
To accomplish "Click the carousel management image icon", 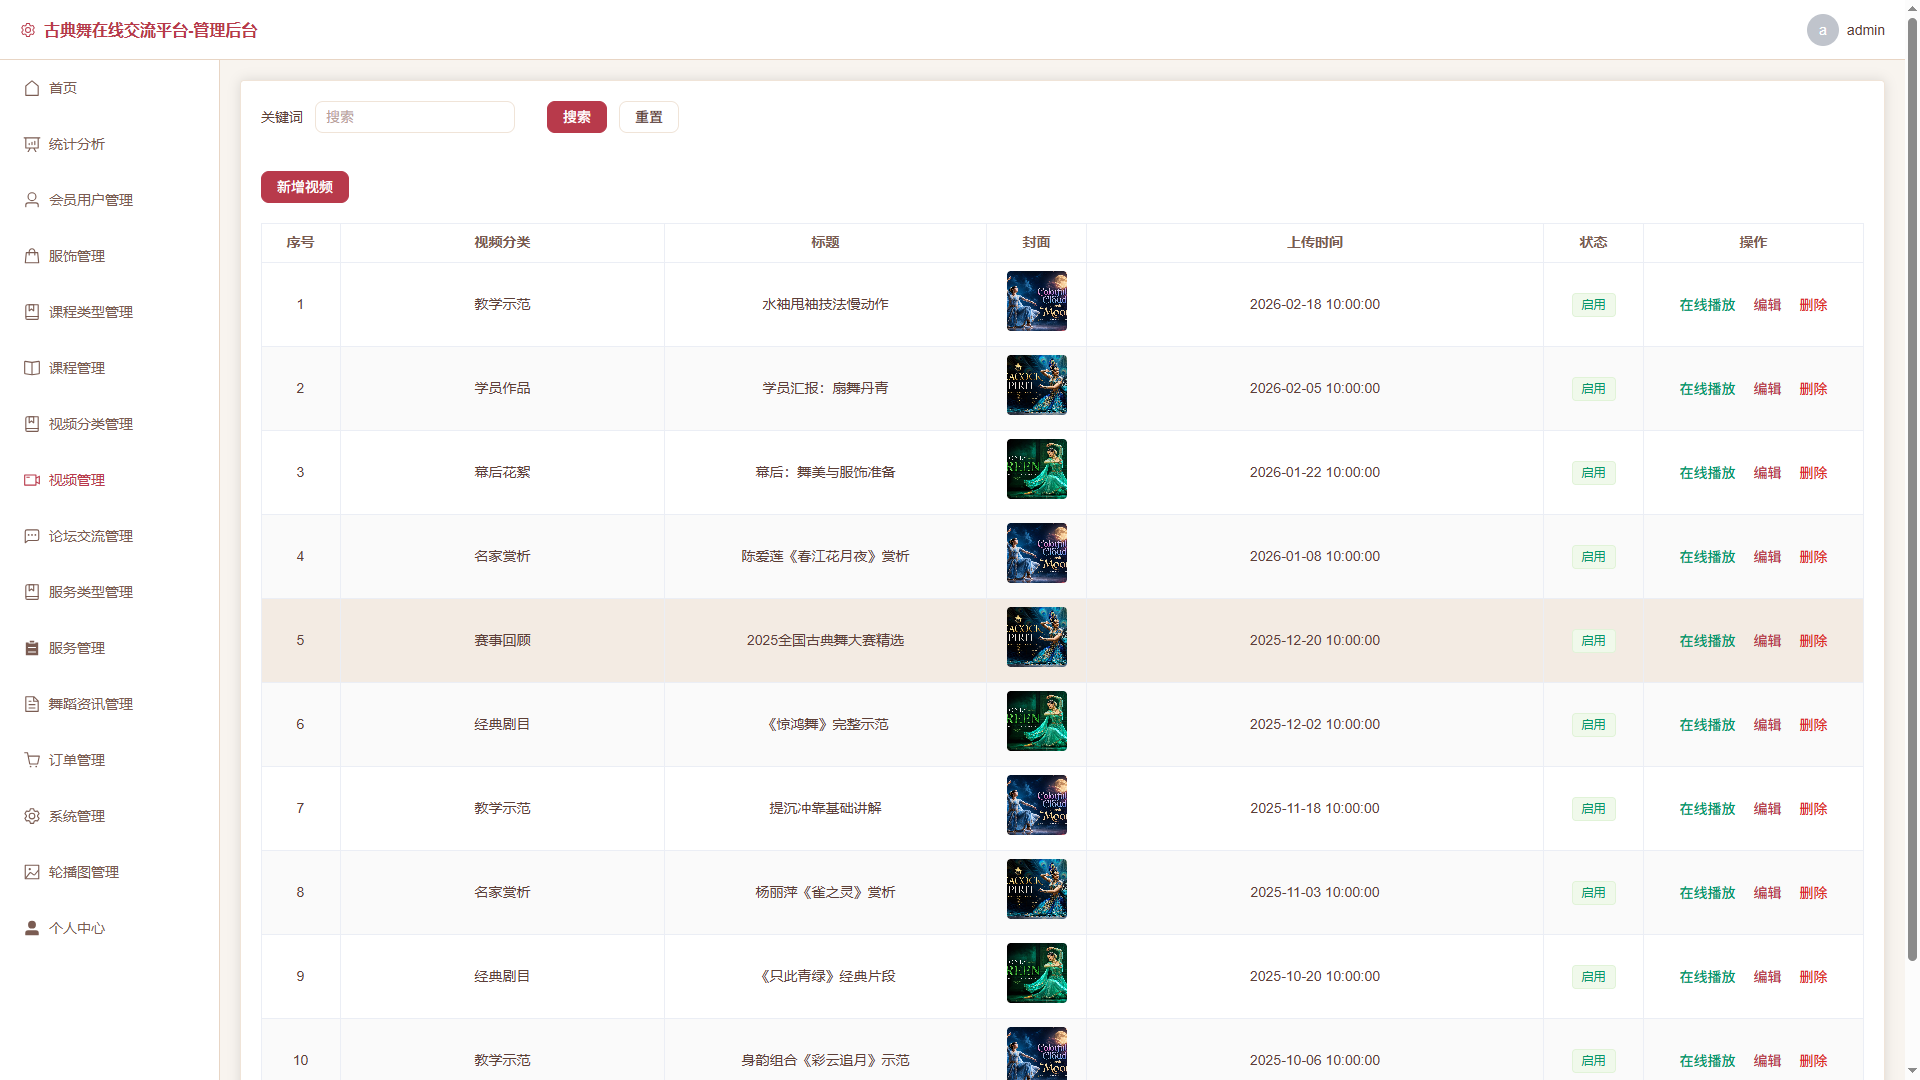I will (x=32, y=872).
